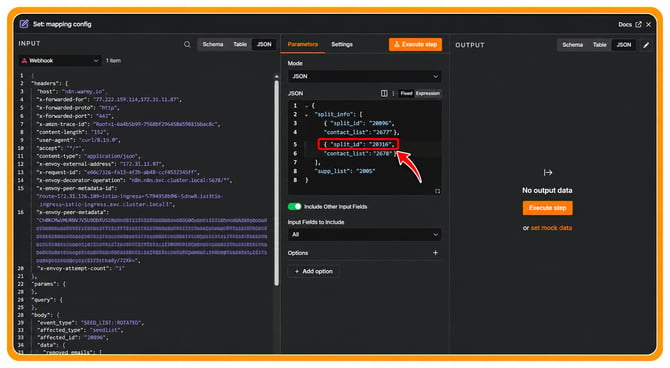
Task: Open JSON field side-panel icon
Action: click(384, 93)
